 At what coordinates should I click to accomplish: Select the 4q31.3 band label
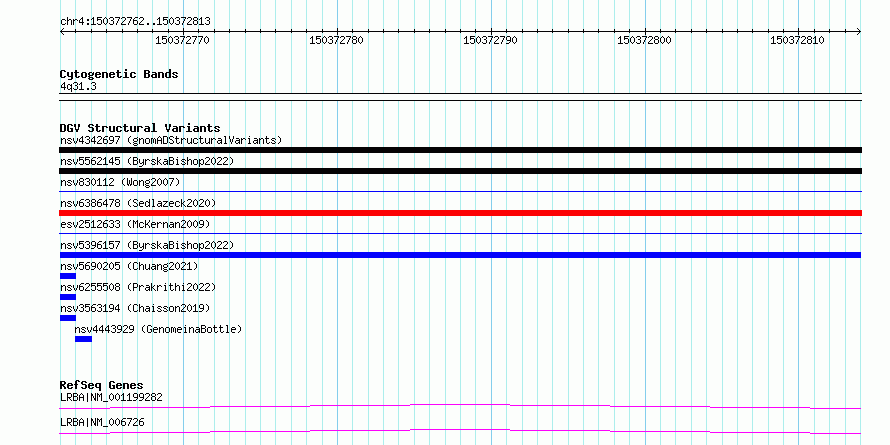coord(78,86)
